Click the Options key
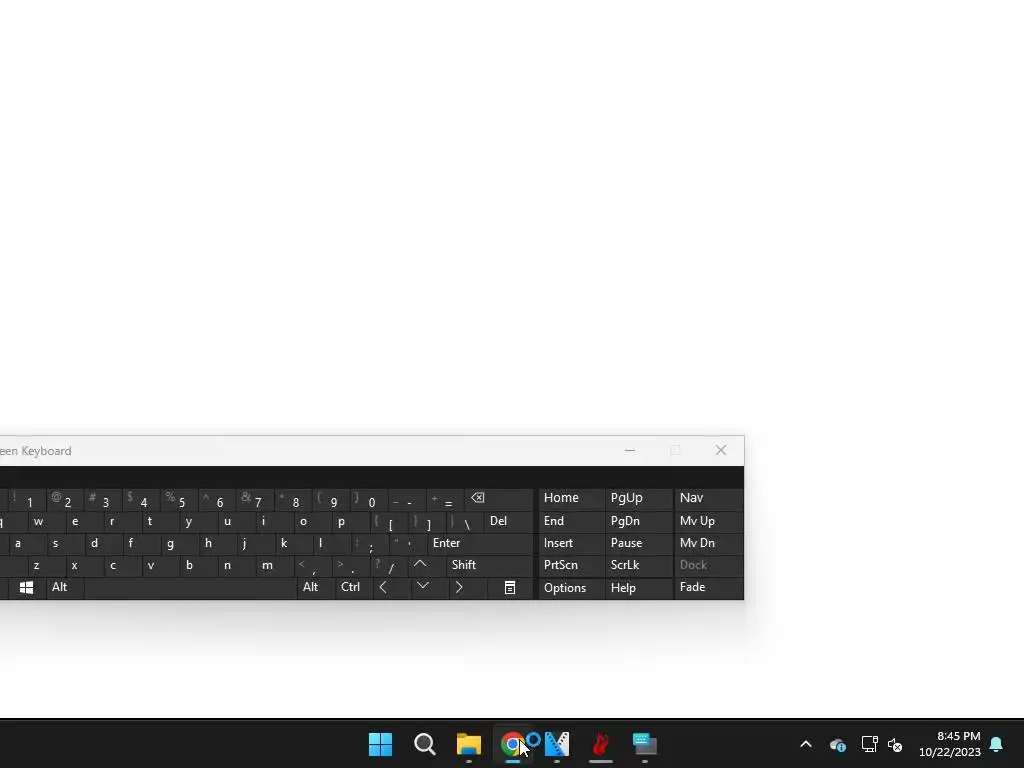This screenshot has height=768, width=1024. [571, 588]
